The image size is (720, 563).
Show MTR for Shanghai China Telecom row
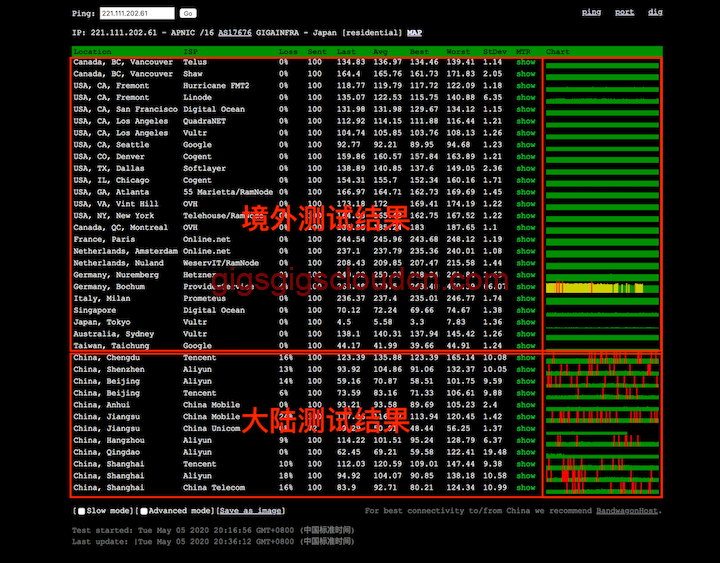pyautogui.click(x=525, y=488)
